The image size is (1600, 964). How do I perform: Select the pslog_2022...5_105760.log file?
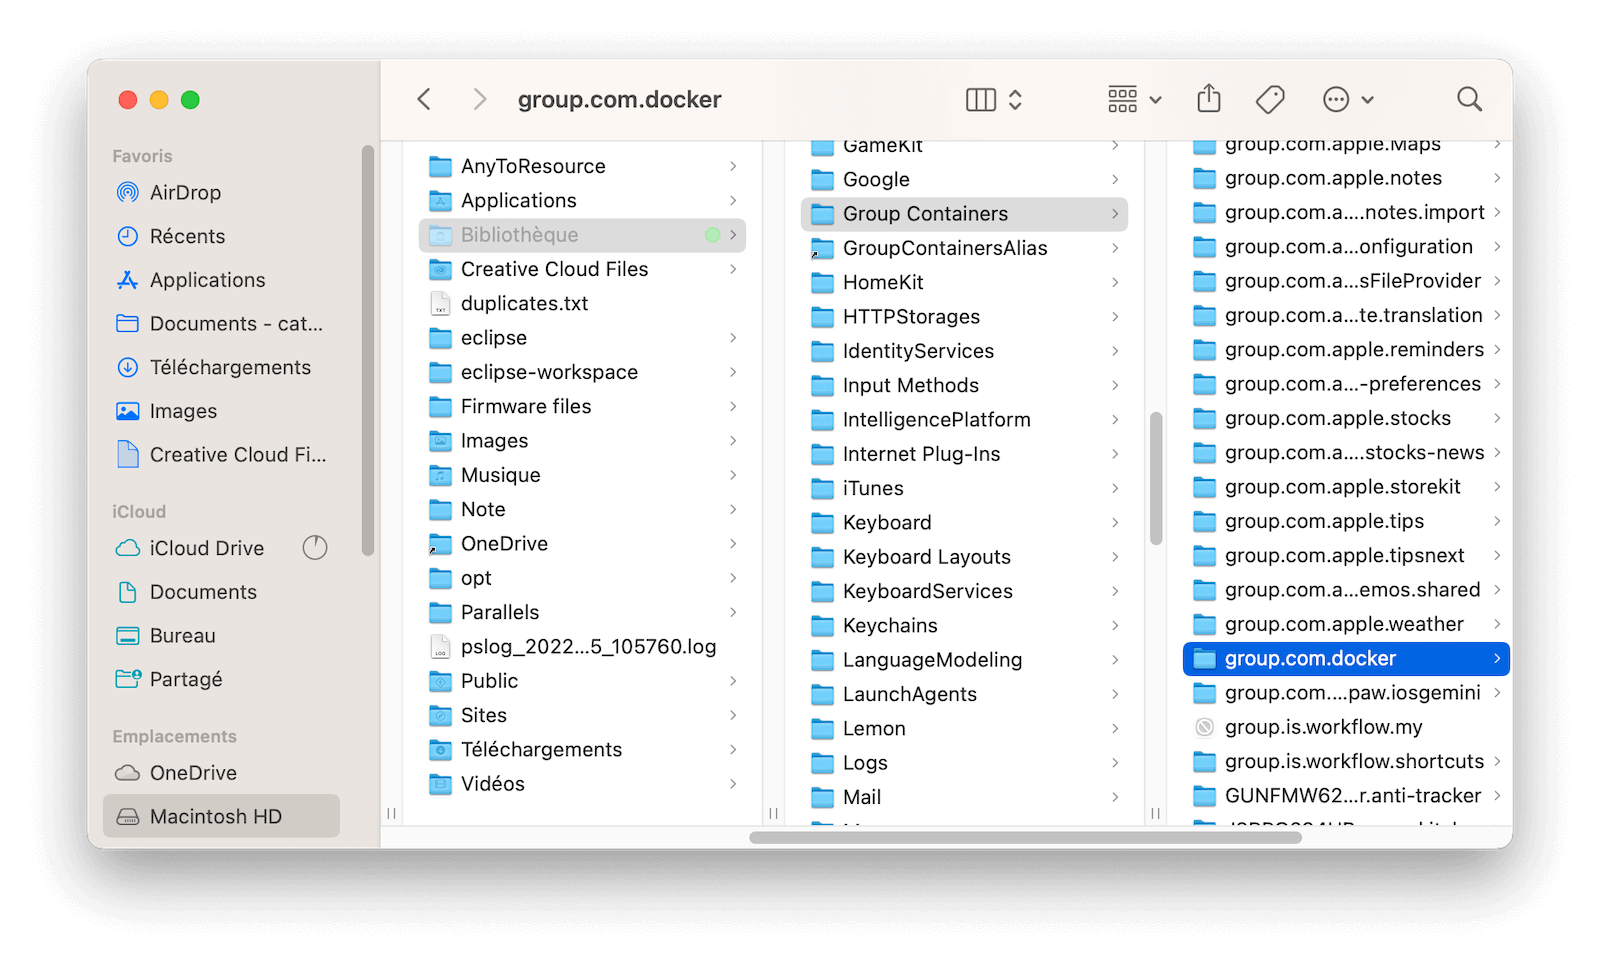point(582,646)
